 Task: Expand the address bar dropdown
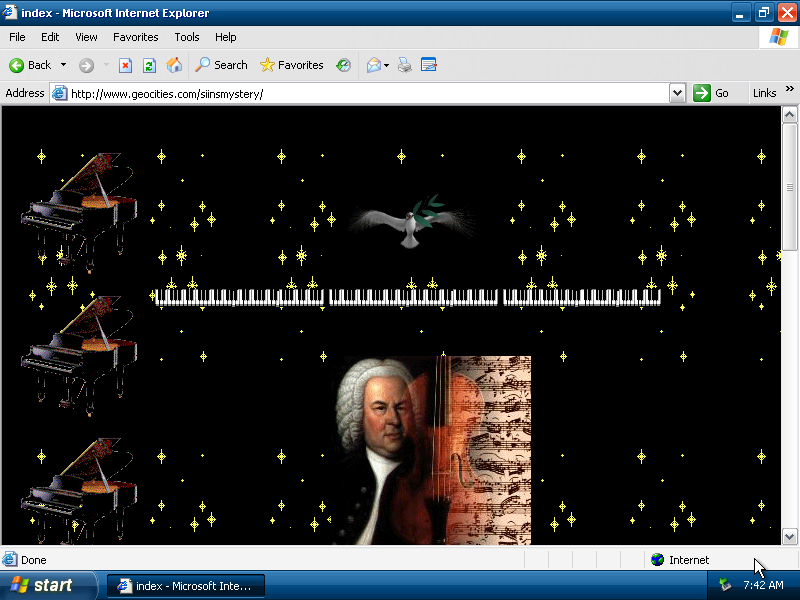[x=677, y=93]
